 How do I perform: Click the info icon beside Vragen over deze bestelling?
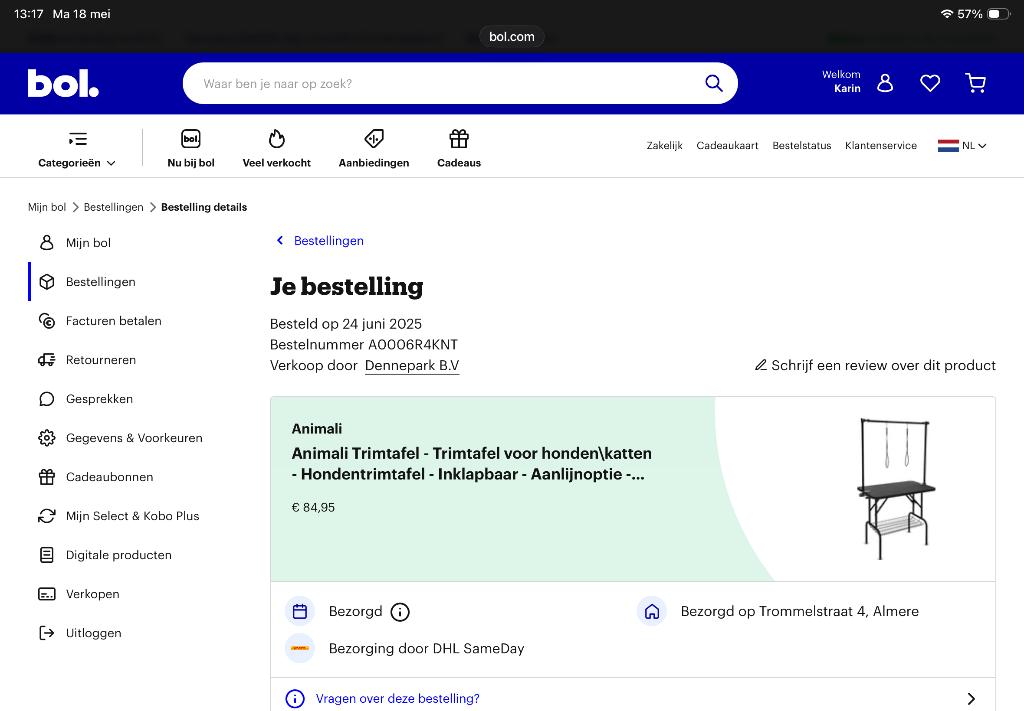[295, 699]
